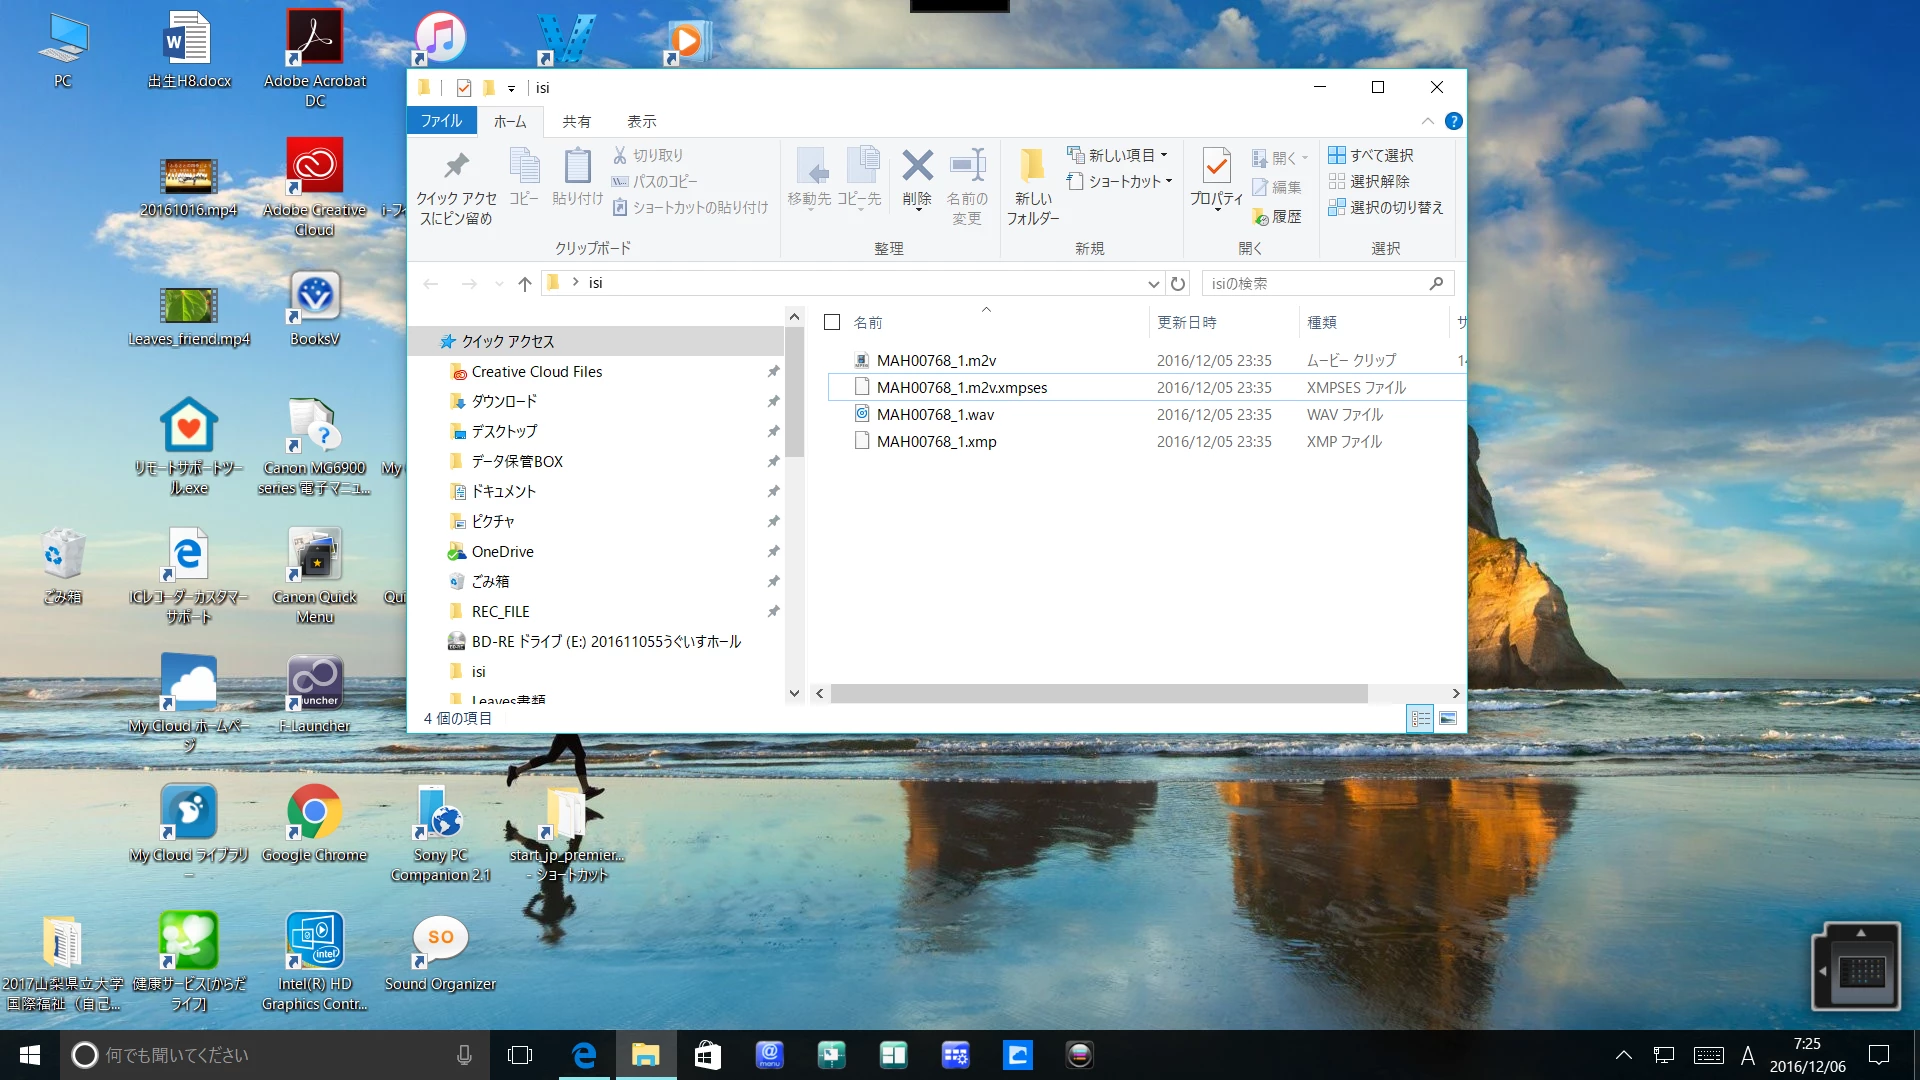Toggle the checkmark properties button in title bar

(463, 88)
